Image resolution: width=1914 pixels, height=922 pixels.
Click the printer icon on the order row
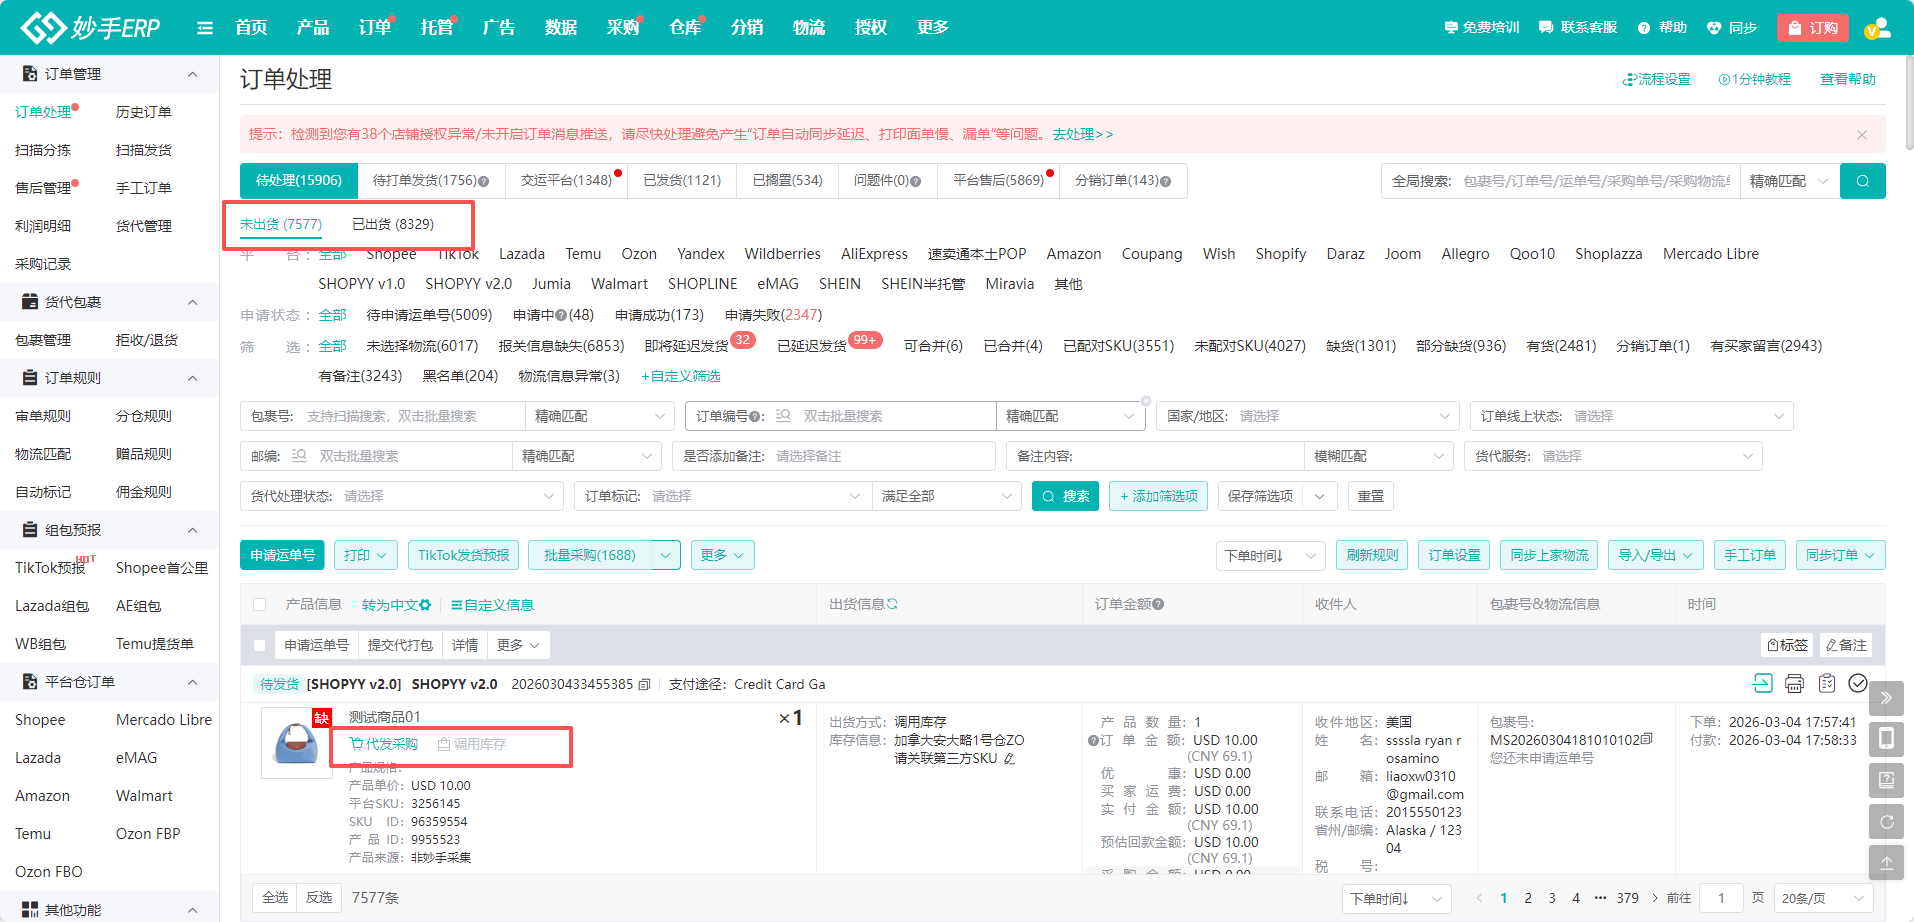point(1794,683)
